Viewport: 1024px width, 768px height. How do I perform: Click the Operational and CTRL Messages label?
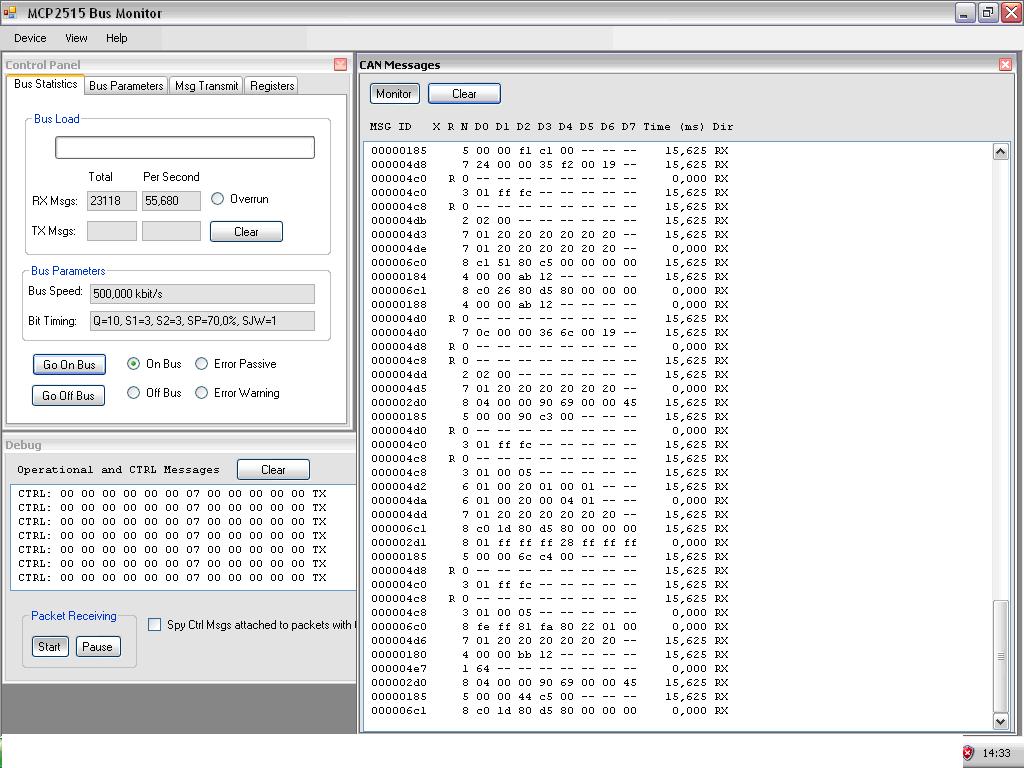(118, 470)
